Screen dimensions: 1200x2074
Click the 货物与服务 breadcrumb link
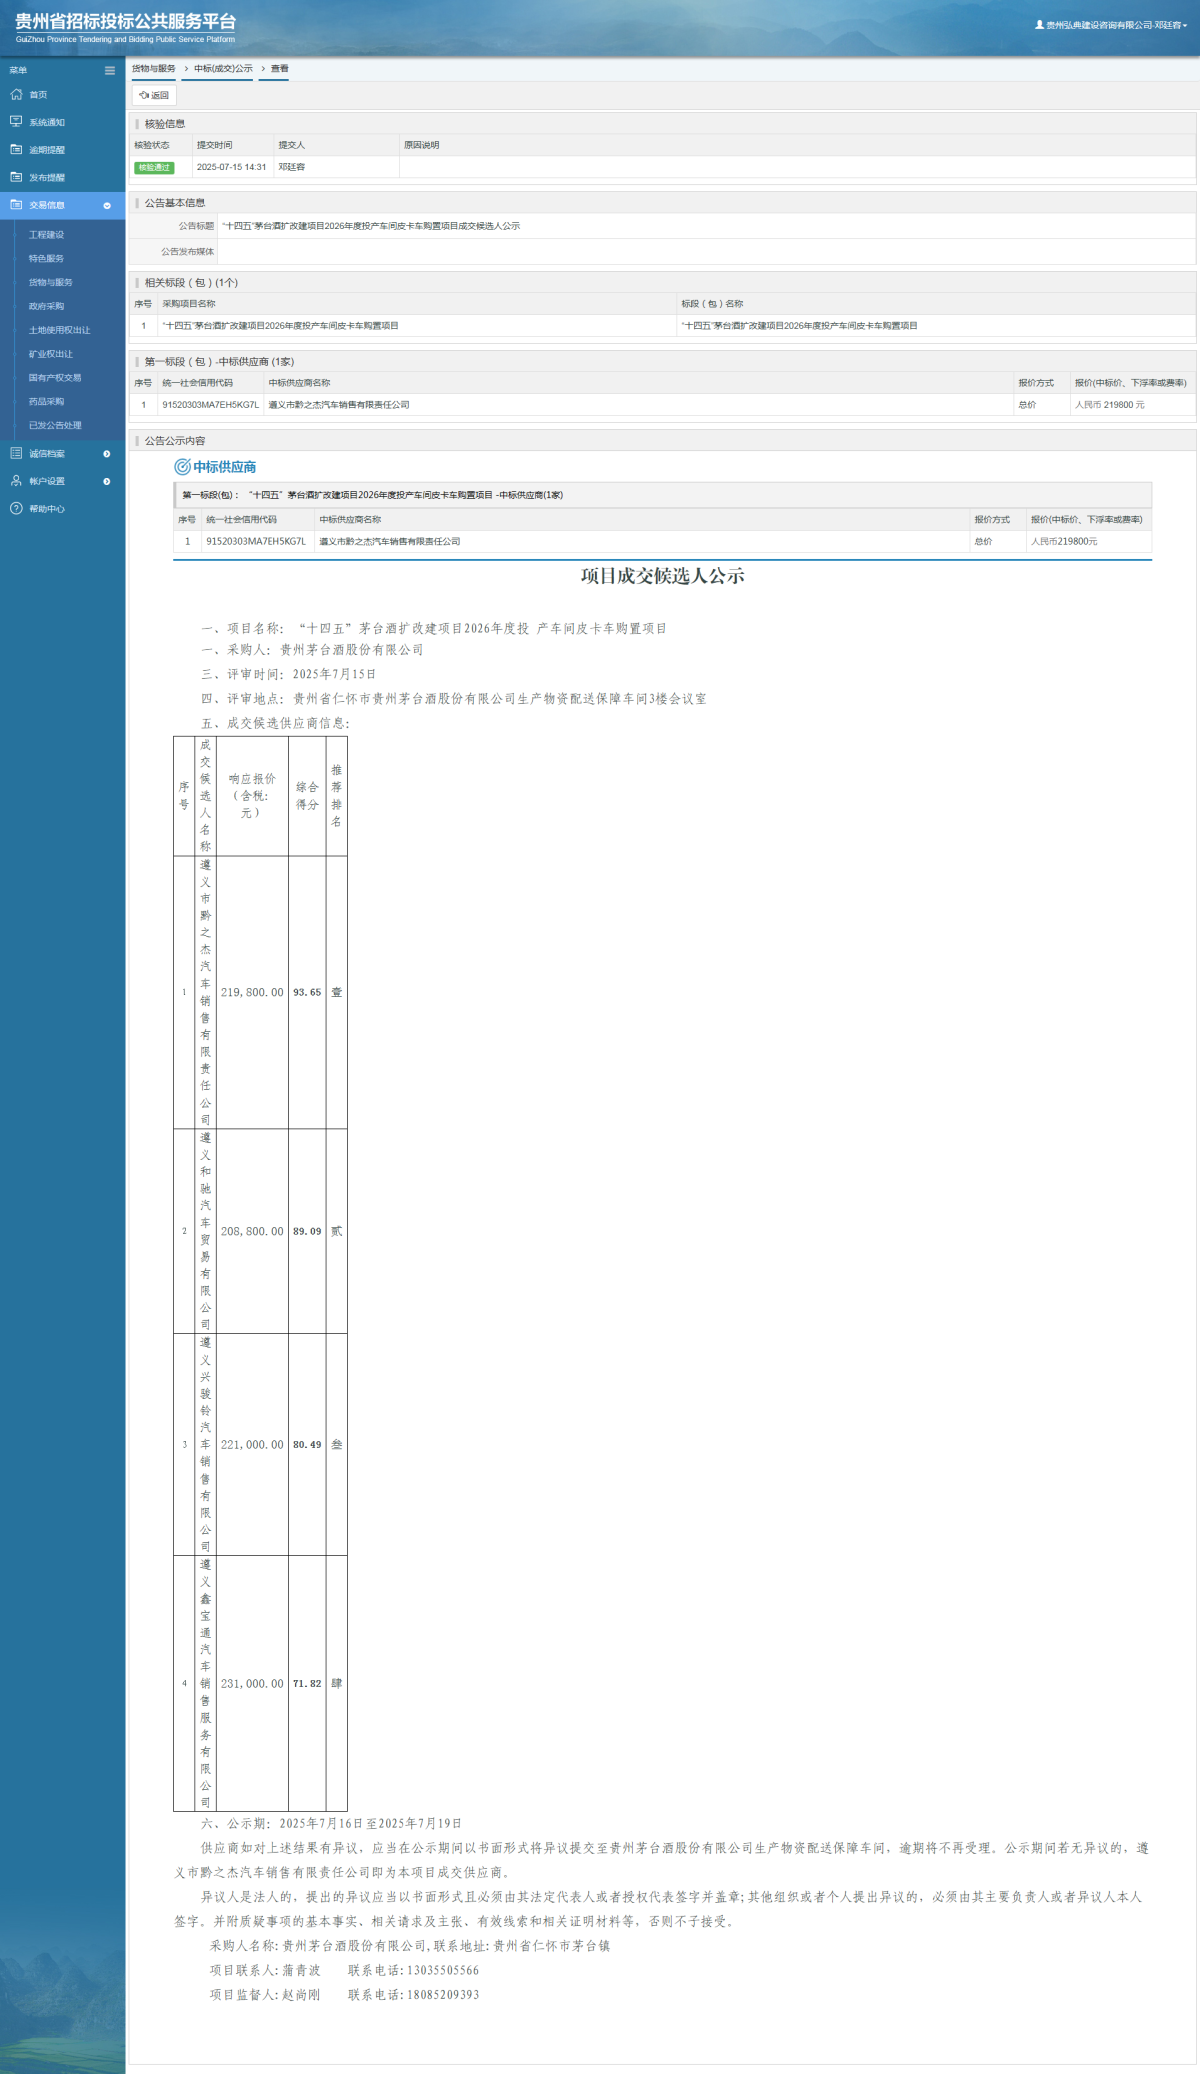(x=154, y=69)
